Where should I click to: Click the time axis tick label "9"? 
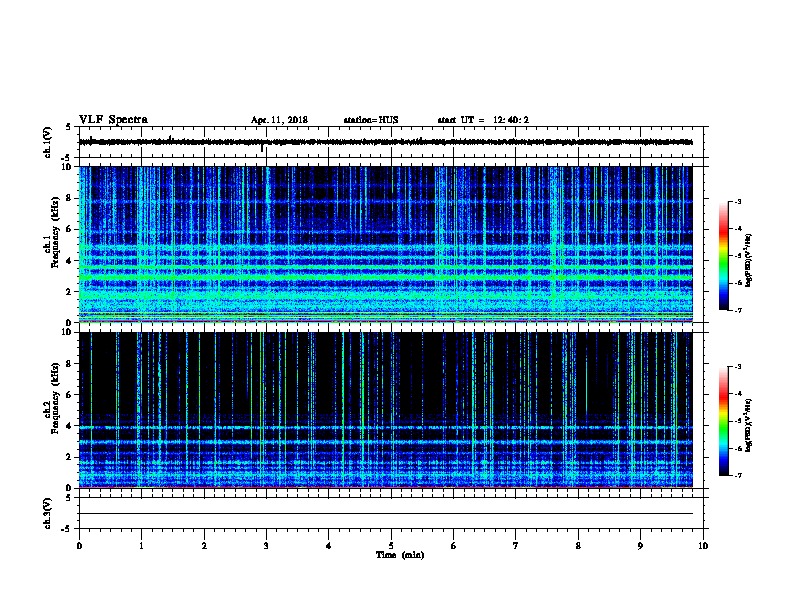pyautogui.click(x=640, y=546)
